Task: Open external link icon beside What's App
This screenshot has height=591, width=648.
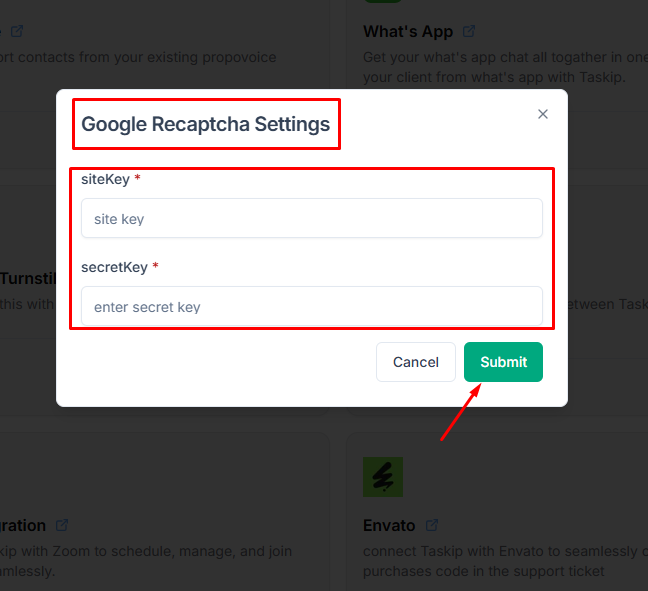Action: 469,31
